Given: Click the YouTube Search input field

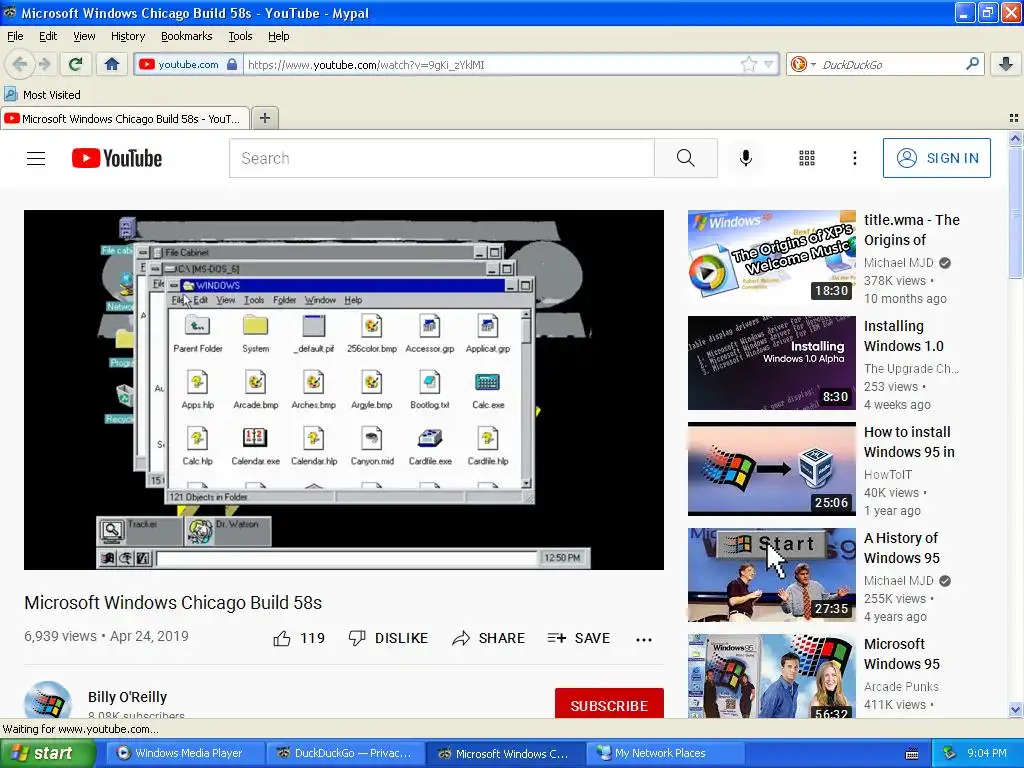Looking at the screenshot, I should click(x=441, y=158).
